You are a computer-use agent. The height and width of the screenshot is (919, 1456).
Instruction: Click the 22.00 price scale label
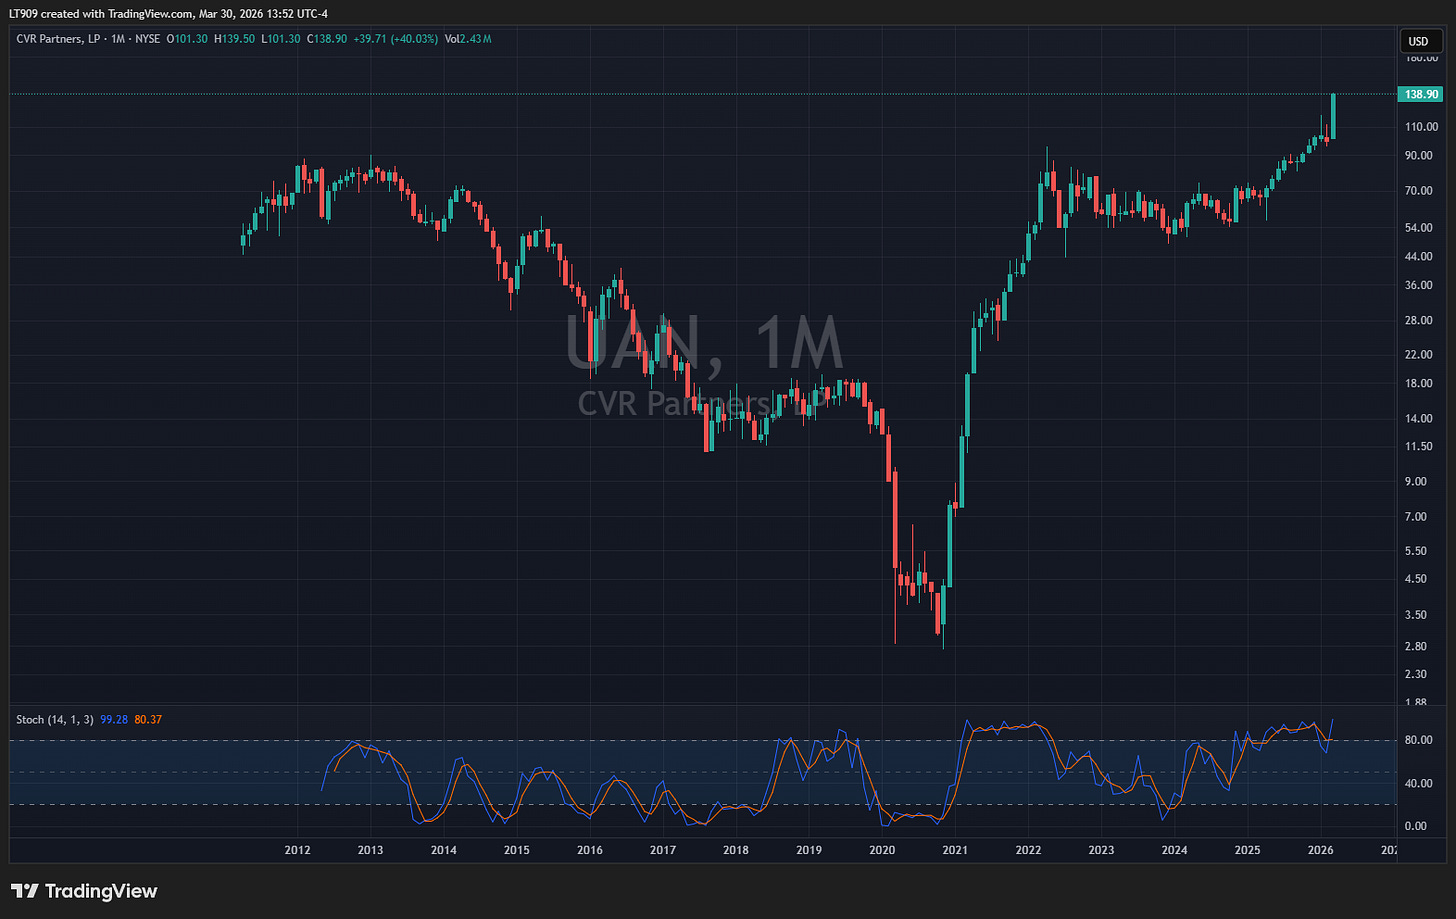coord(1419,354)
